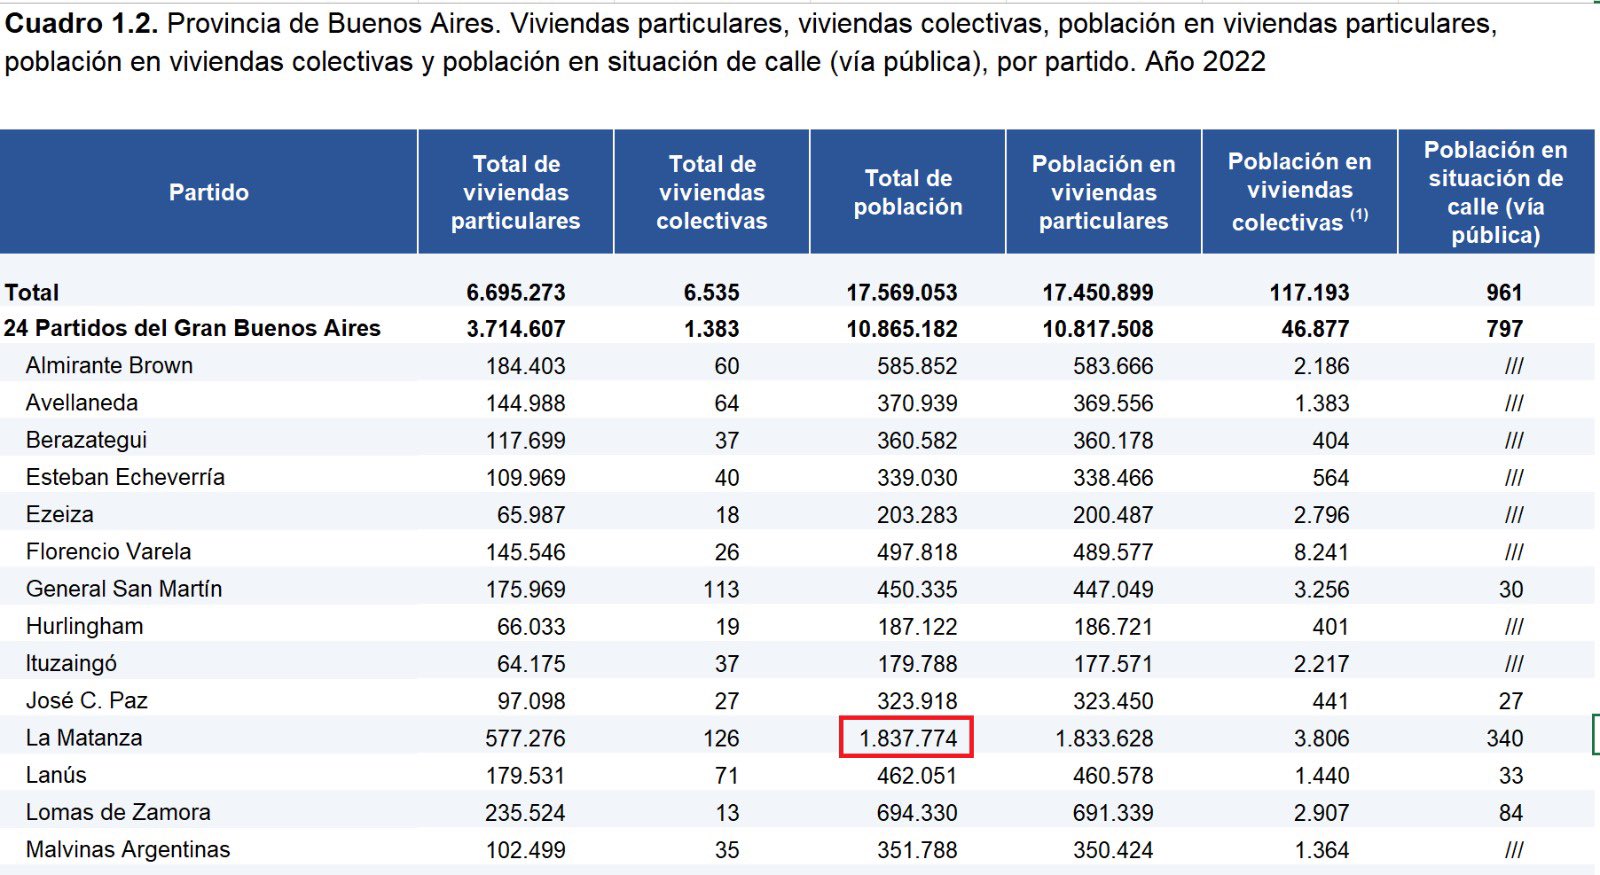
Task: Click the "Total de viviendas colectivas" header
Action: (x=711, y=192)
